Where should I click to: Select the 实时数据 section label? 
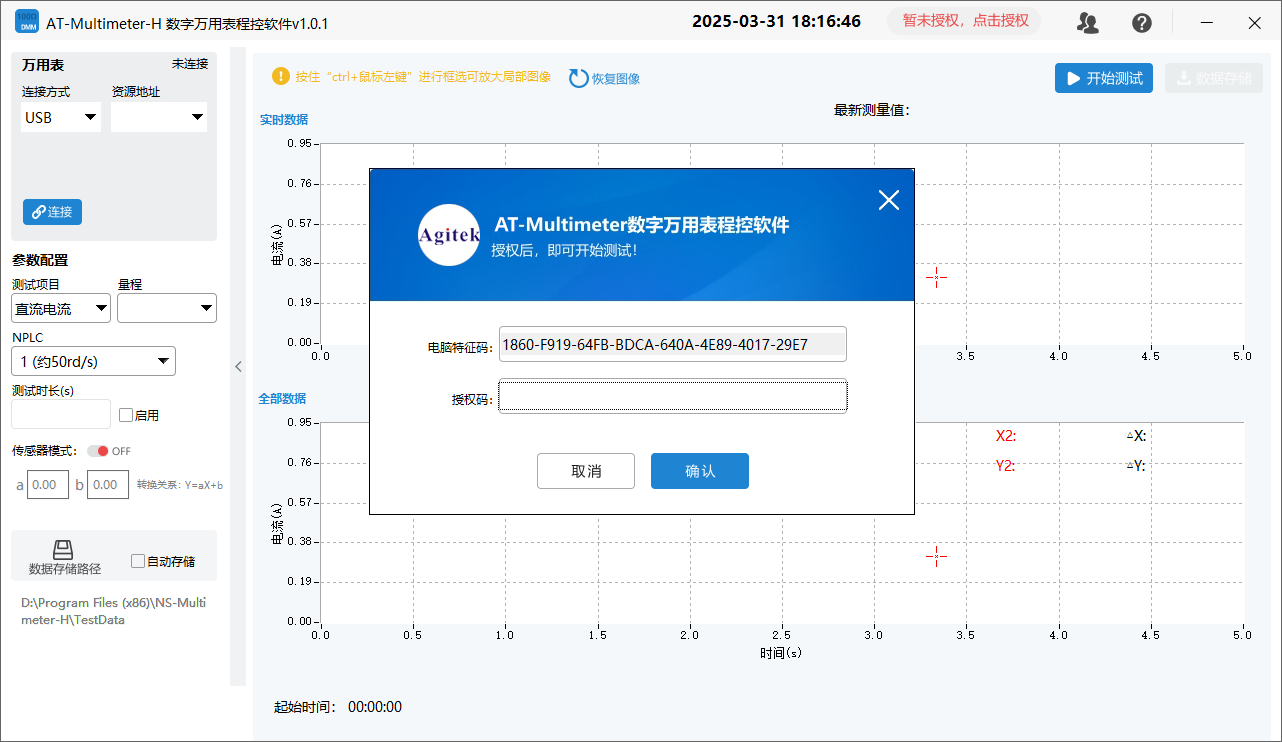[282, 119]
